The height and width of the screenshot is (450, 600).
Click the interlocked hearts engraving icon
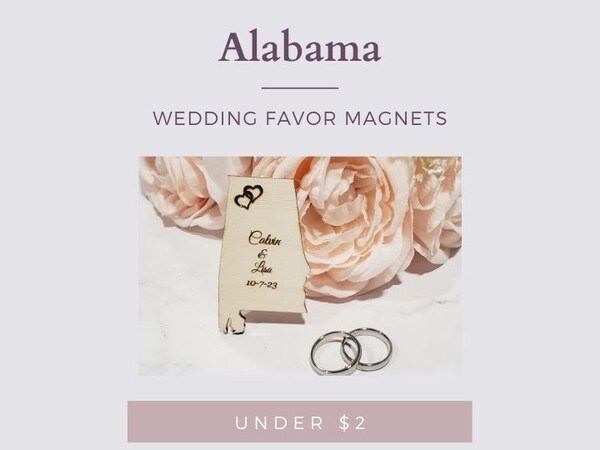[x=249, y=197]
